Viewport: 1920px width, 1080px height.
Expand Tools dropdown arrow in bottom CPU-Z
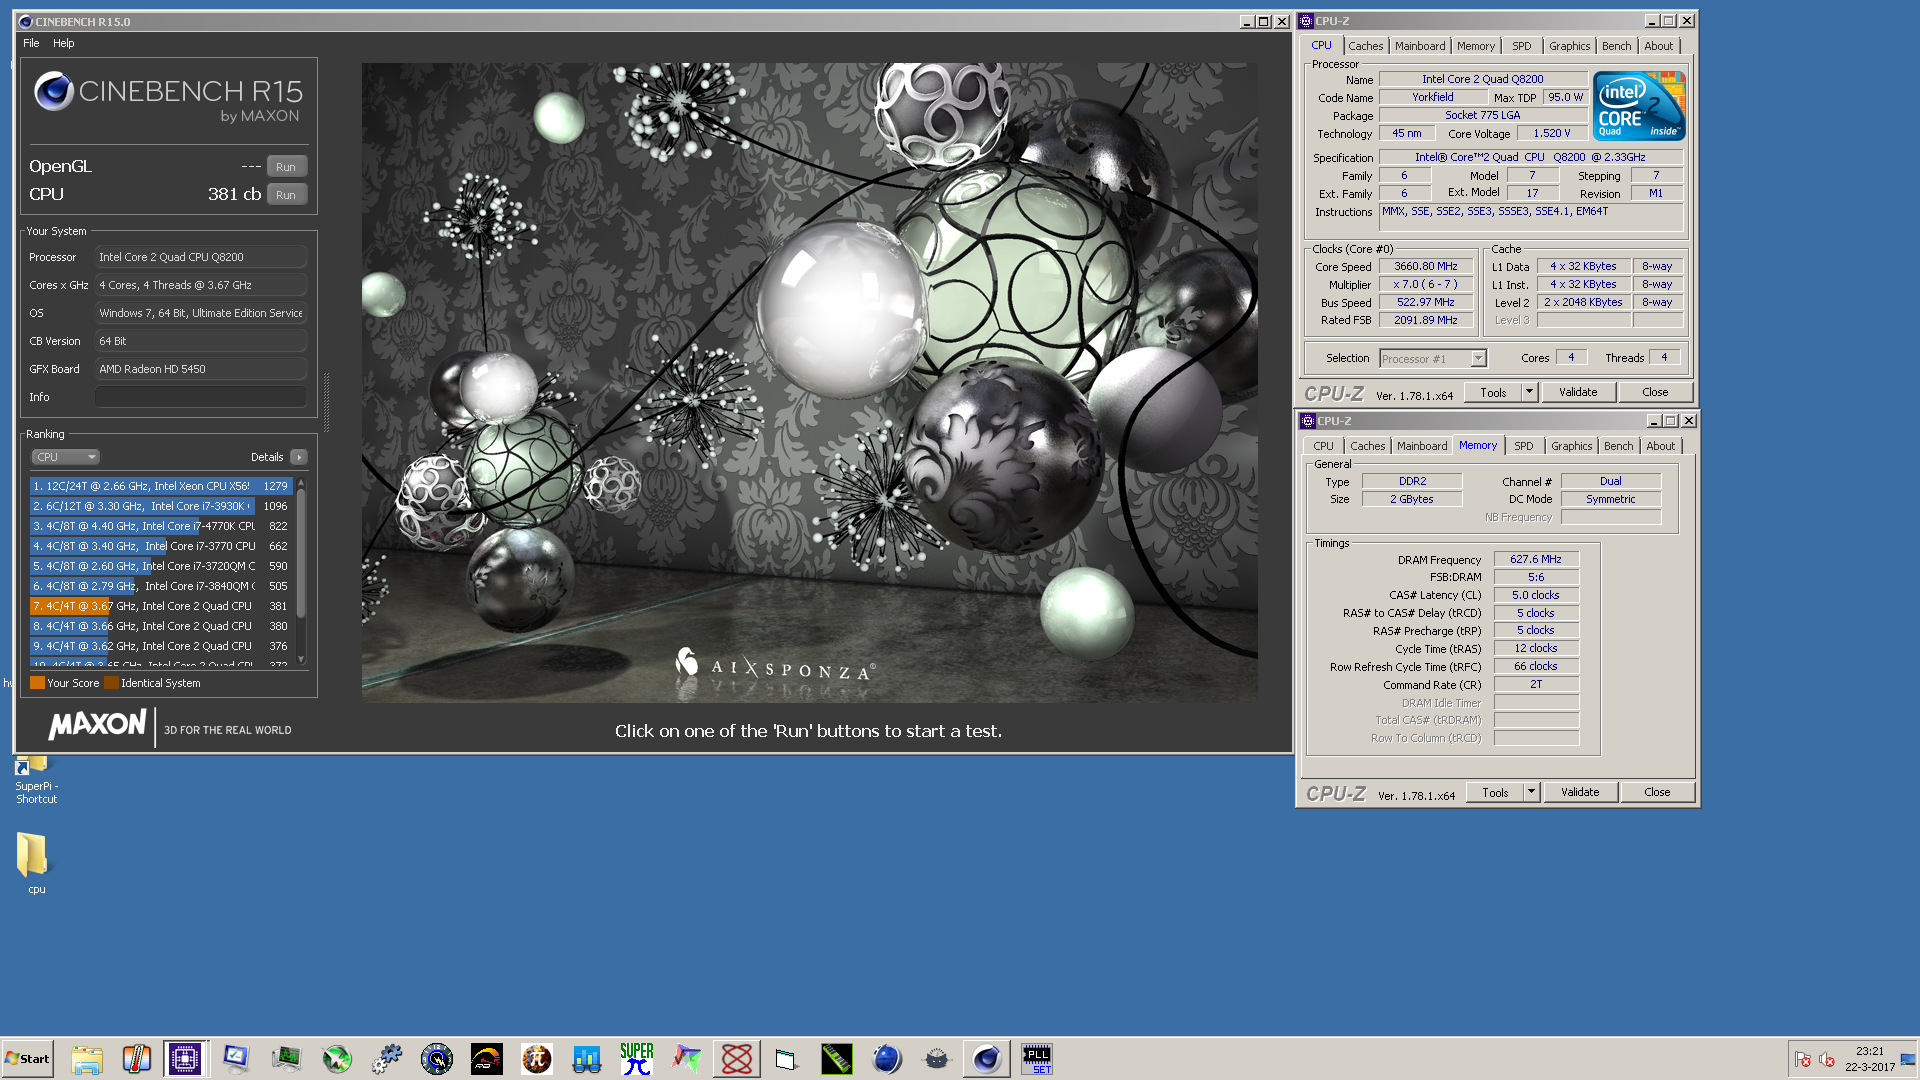tap(1531, 793)
